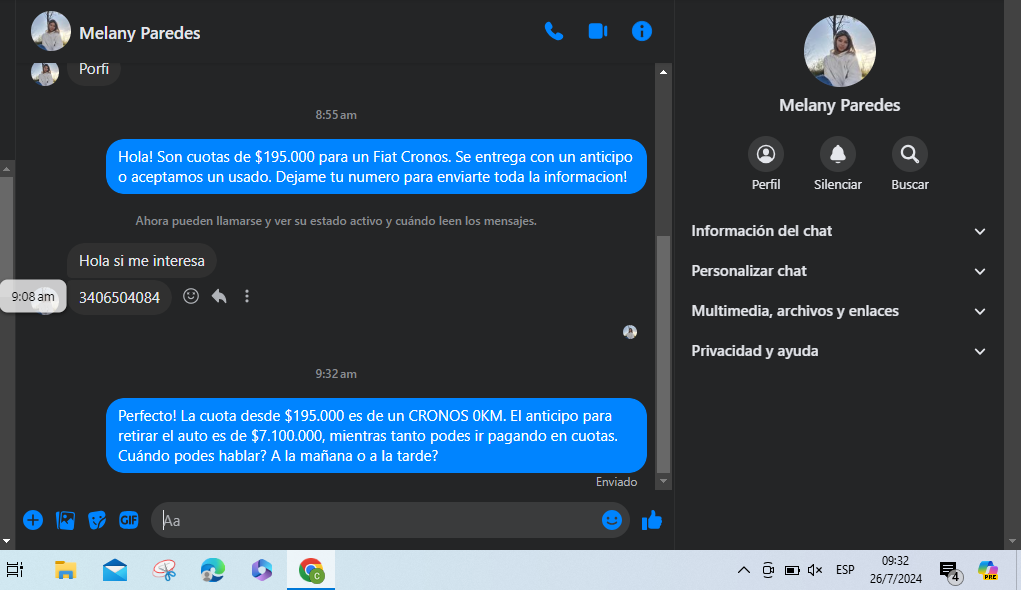This screenshot has width=1021, height=590.
Task: Send a thumbs-up like
Action: click(x=652, y=520)
